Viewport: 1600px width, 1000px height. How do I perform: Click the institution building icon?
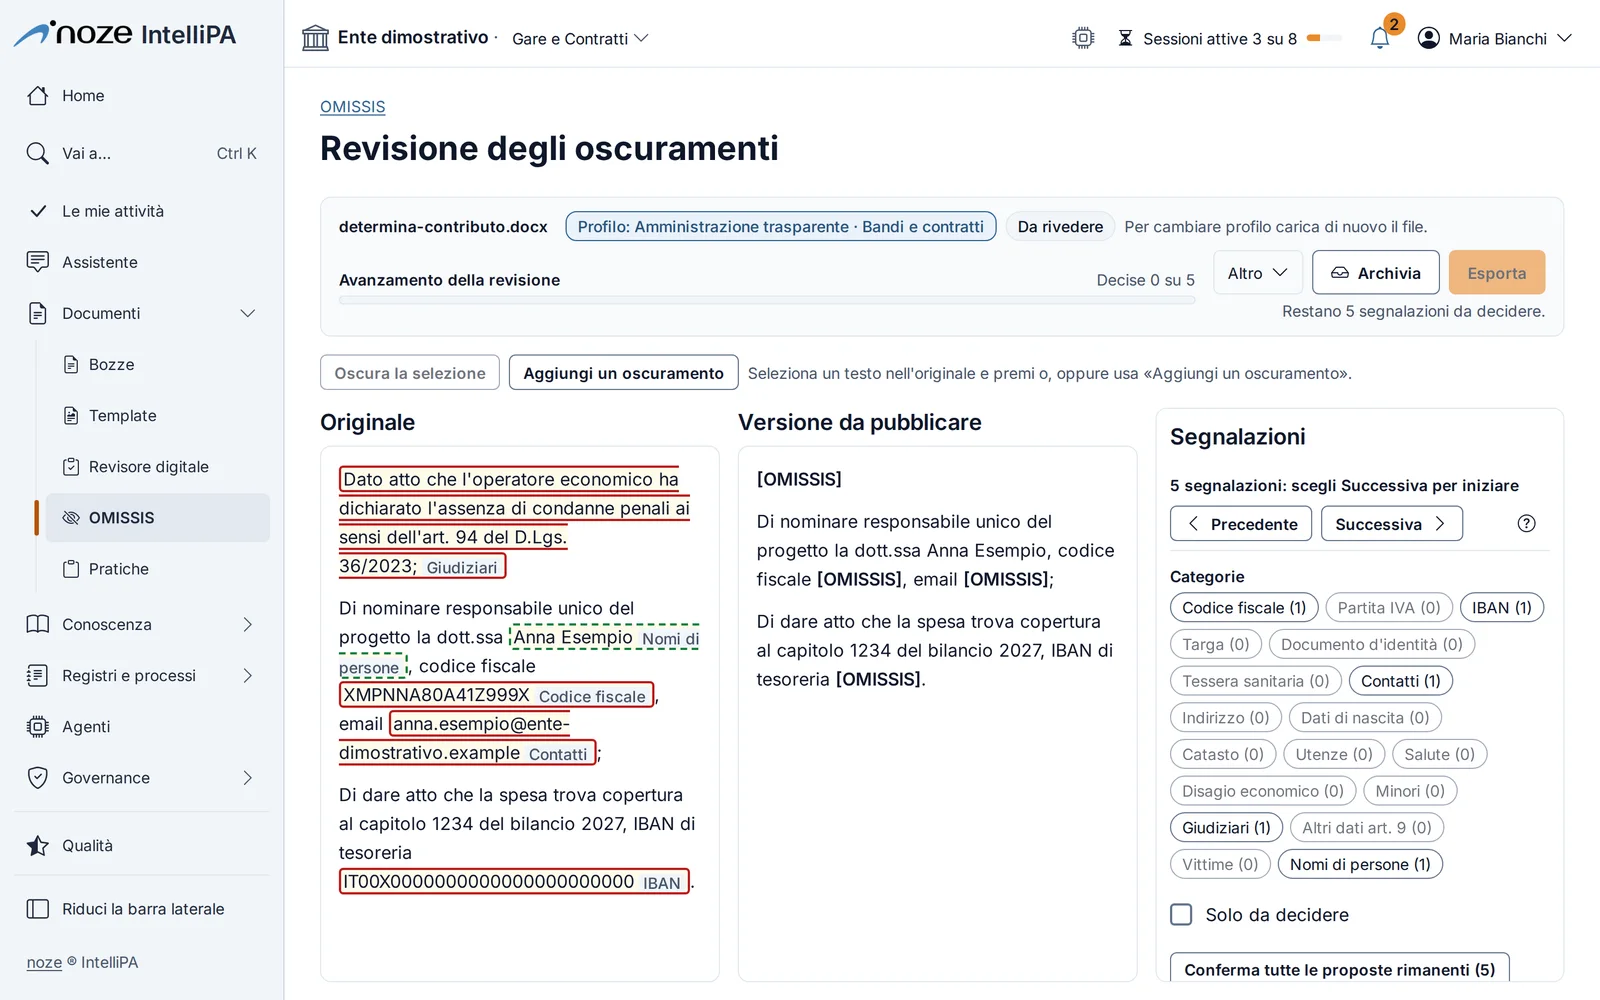click(315, 38)
